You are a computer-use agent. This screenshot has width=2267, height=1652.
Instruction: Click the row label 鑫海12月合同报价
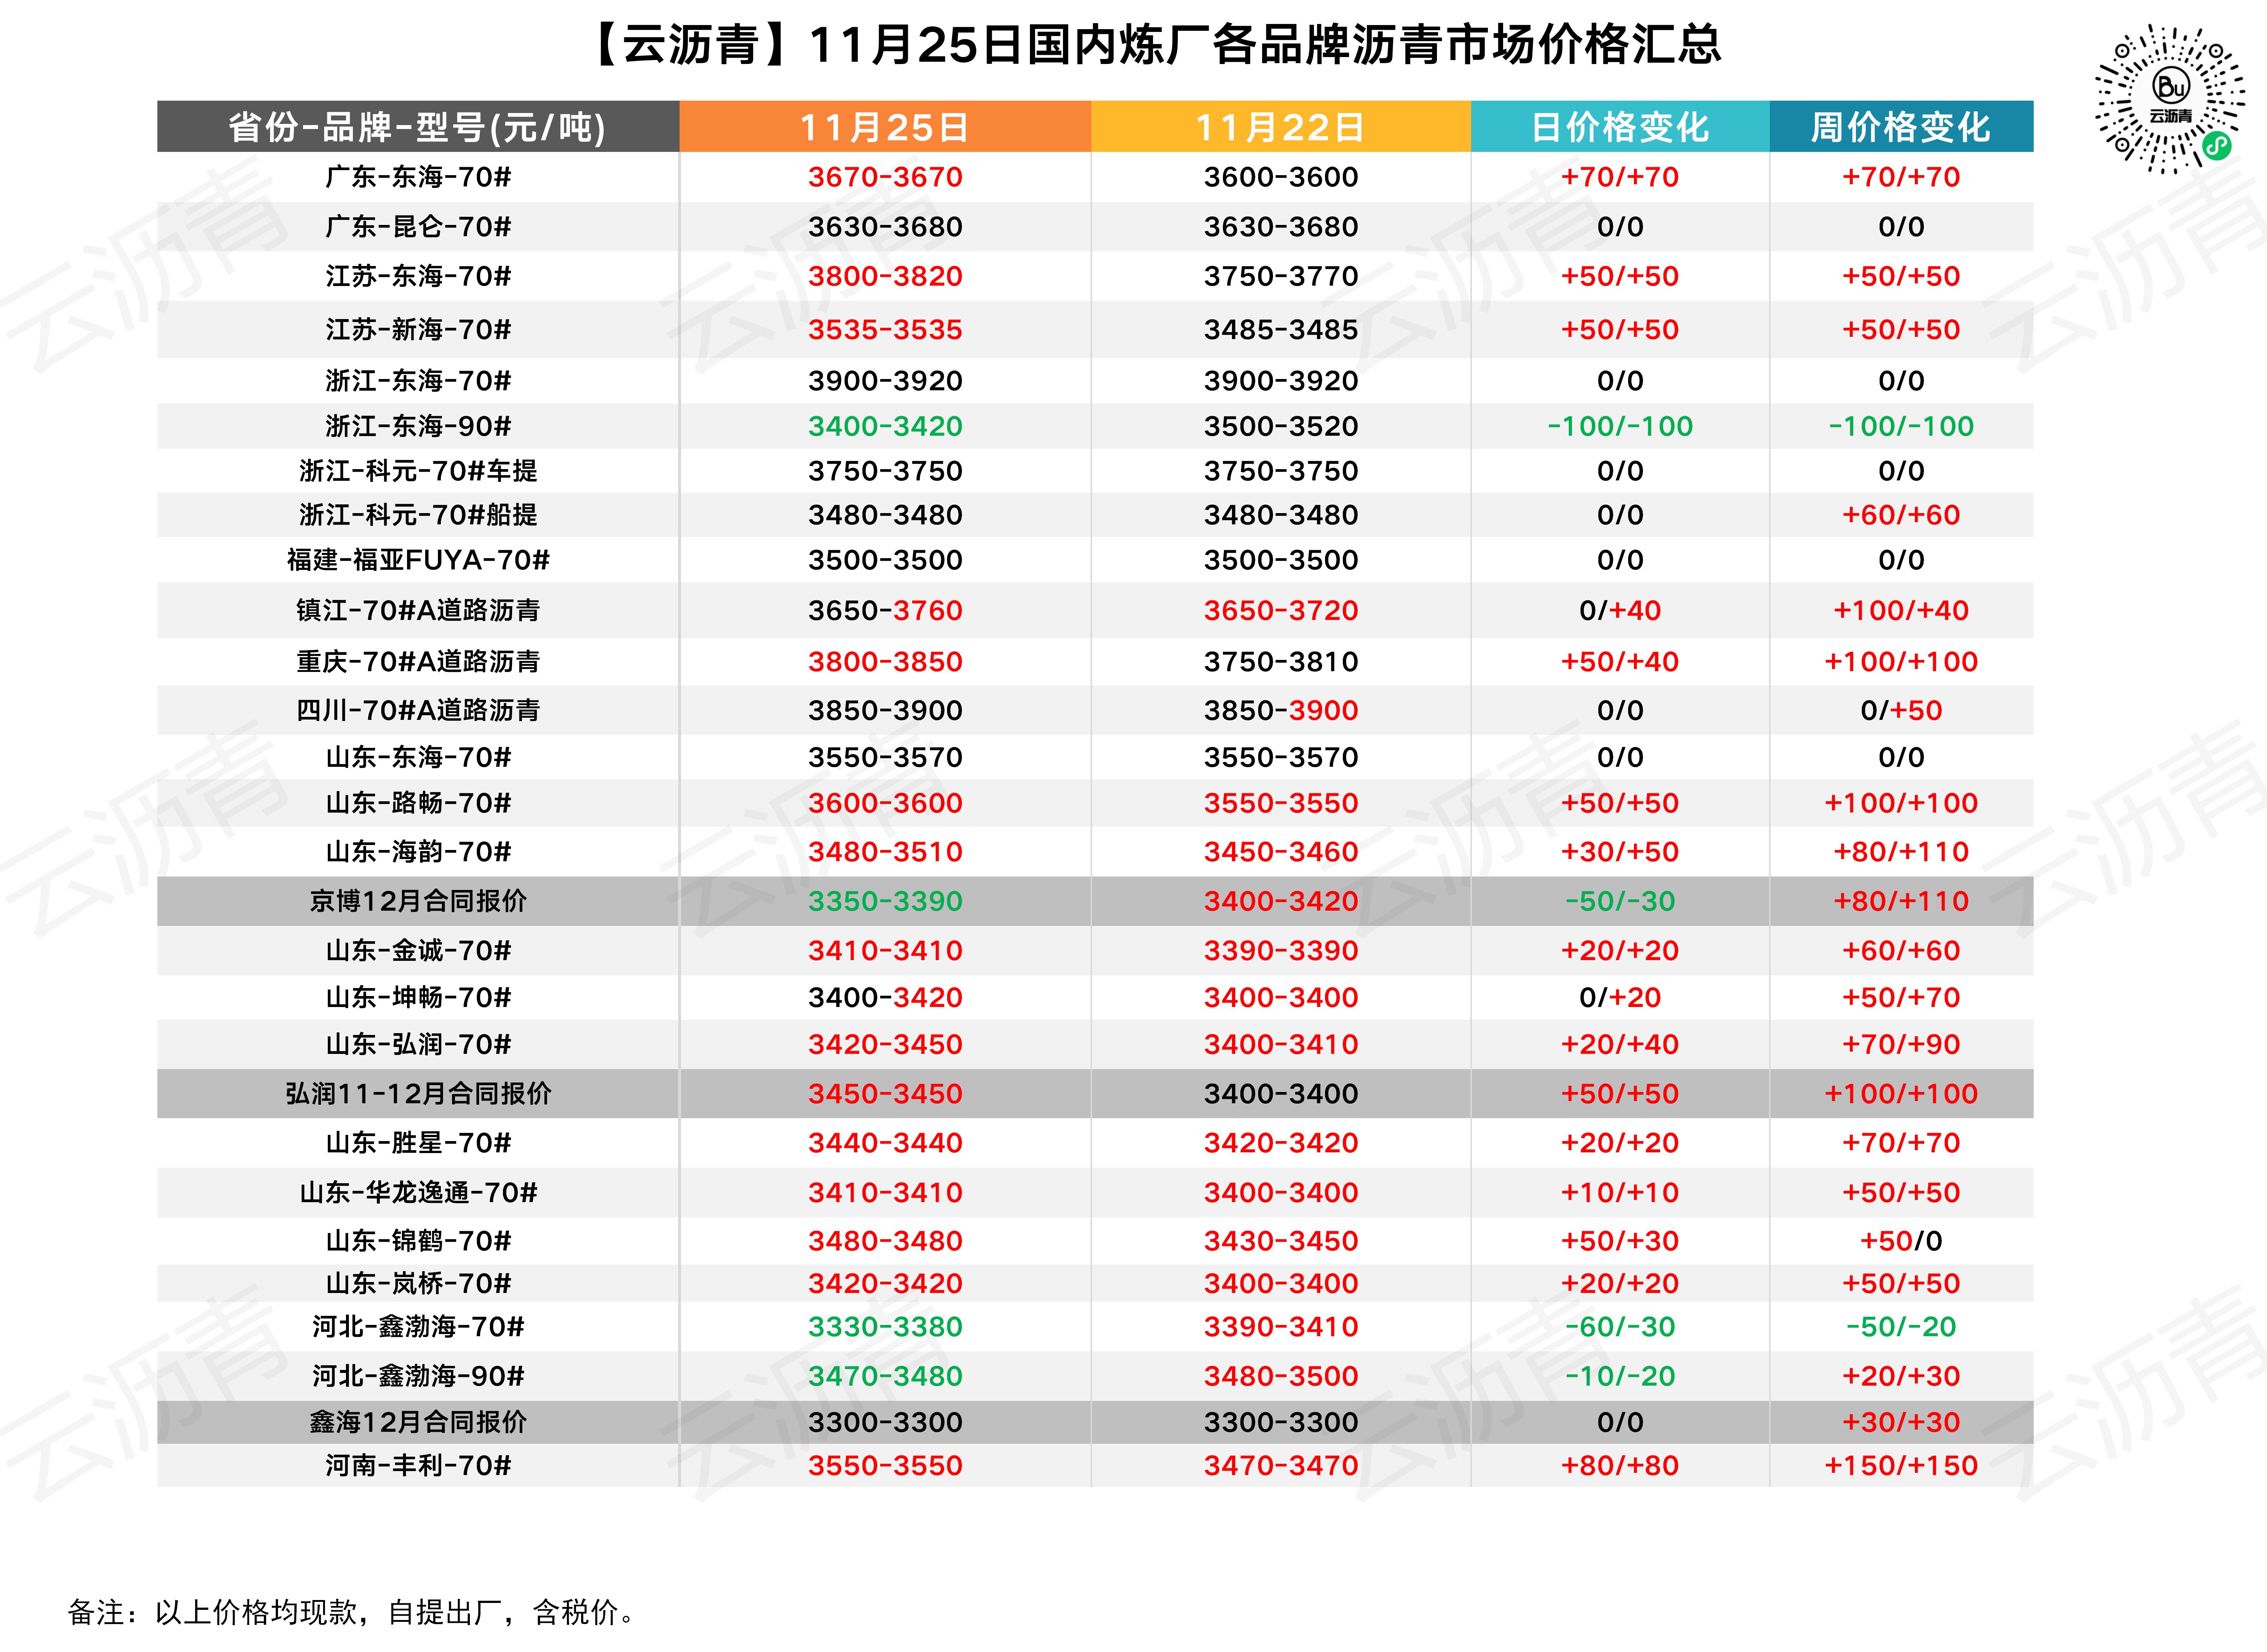418,1422
